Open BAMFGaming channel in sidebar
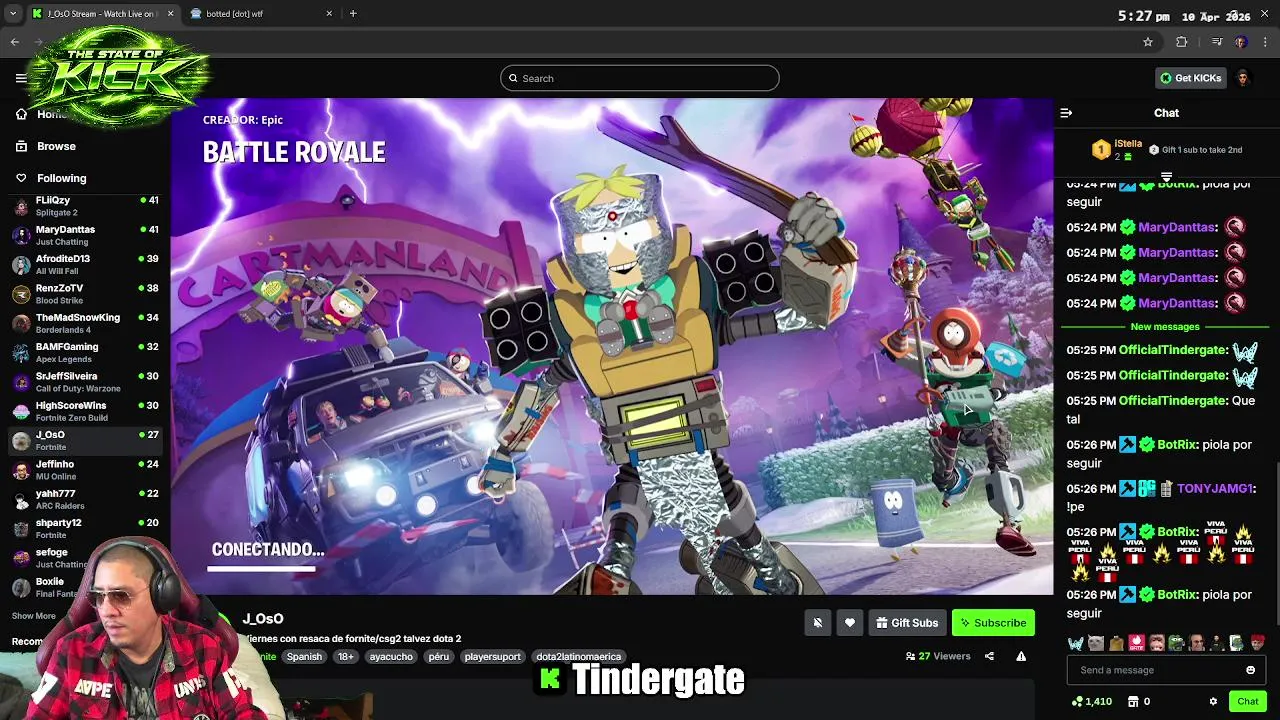Viewport: 1280px width, 720px height. click(85, 353)
